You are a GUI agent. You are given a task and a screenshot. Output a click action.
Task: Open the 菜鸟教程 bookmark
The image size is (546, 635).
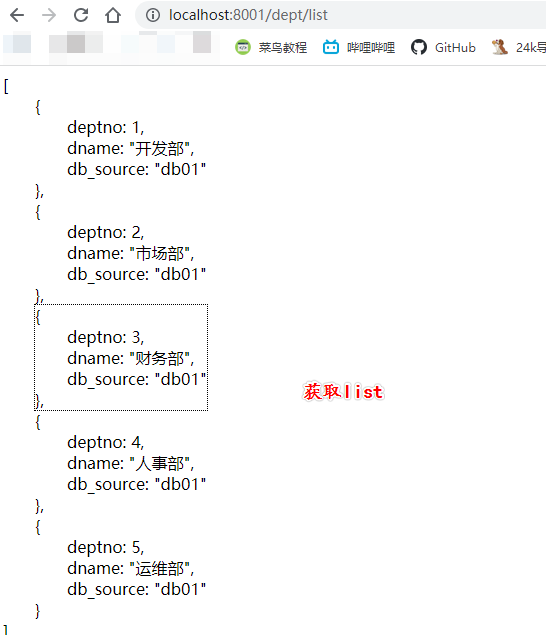point(271,47)
